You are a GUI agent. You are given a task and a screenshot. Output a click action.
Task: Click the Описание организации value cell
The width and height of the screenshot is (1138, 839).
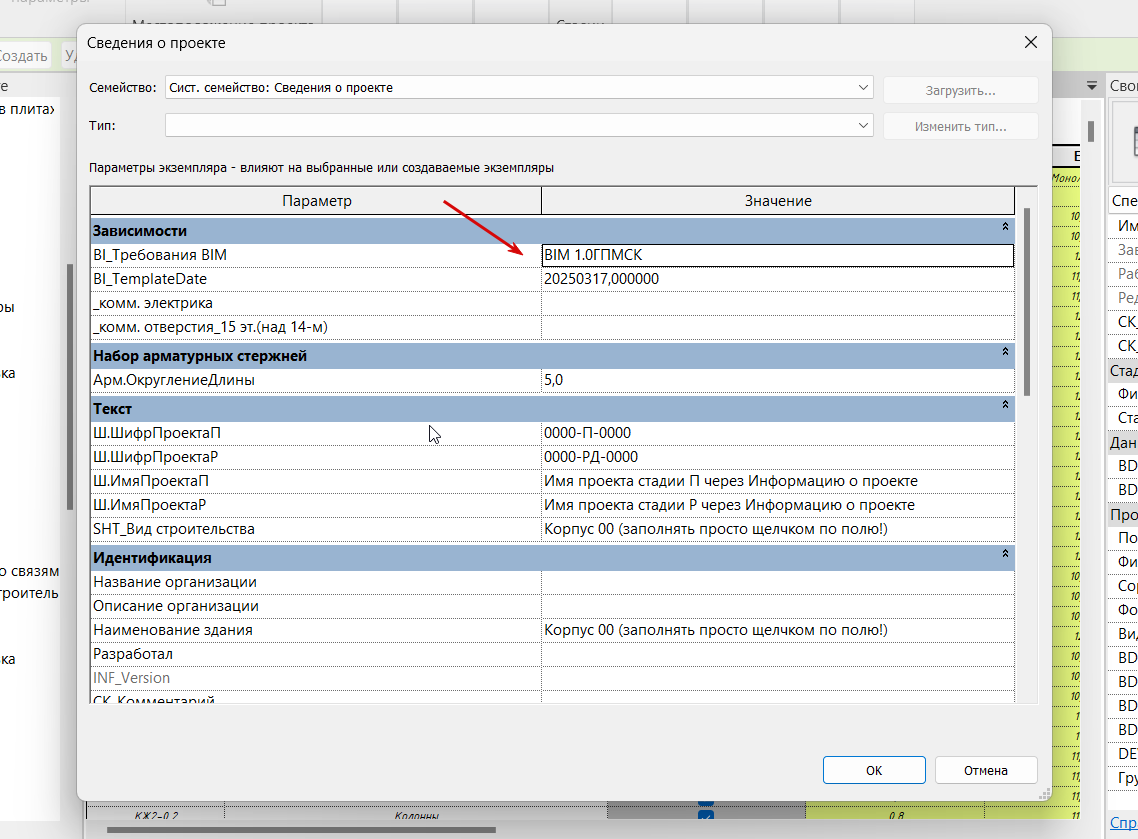pos(777,606)
